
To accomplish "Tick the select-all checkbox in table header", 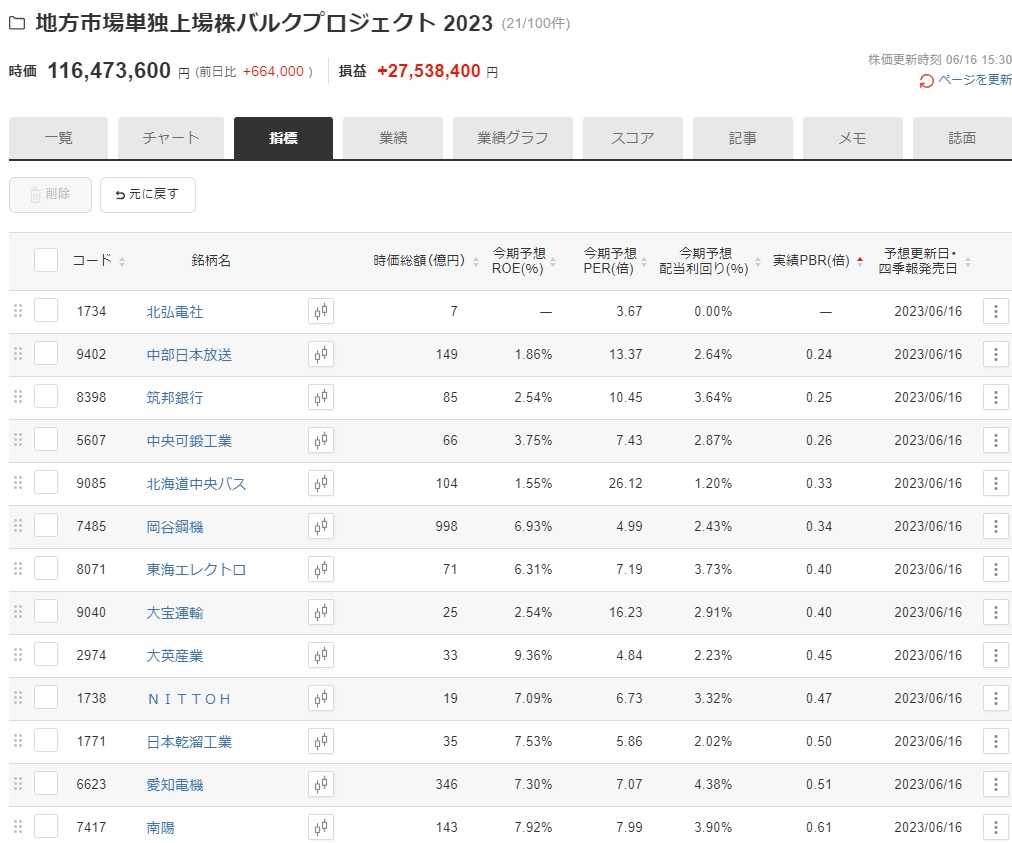I will click(46, 261).
